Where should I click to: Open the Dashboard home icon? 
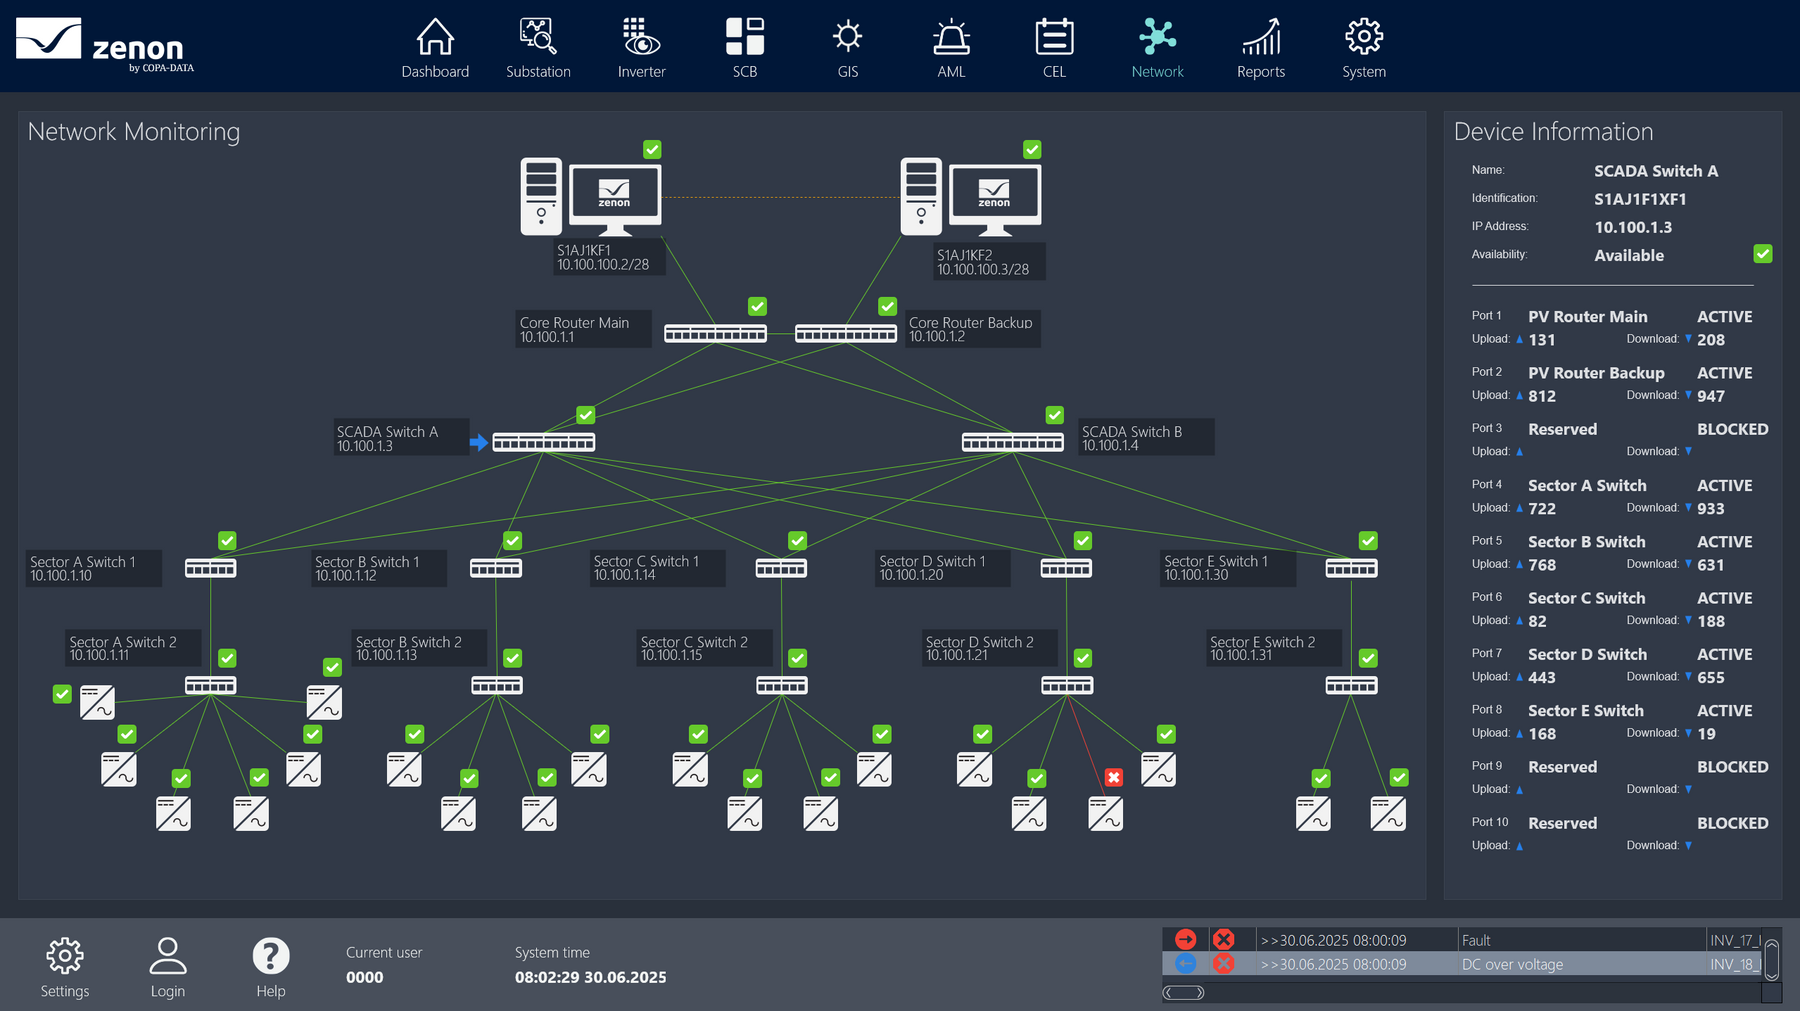(x=435, y=48)
